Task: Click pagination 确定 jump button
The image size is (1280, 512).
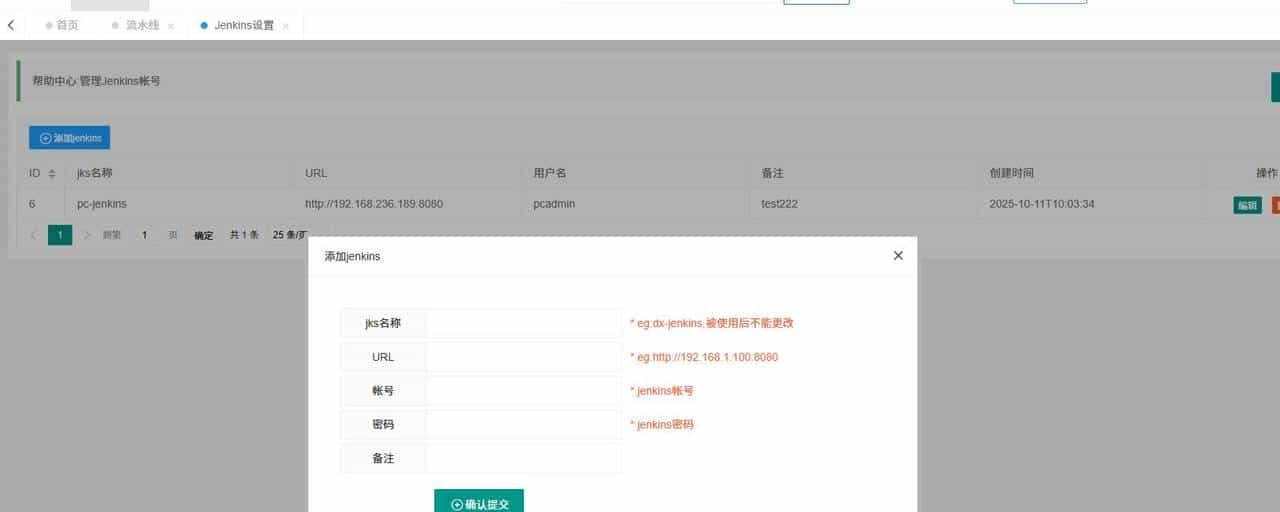Action: pos(203,235)
